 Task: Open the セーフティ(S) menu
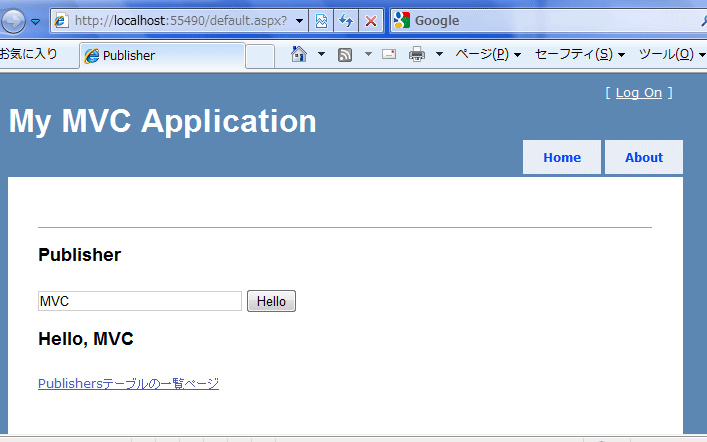tap(579, 55)
